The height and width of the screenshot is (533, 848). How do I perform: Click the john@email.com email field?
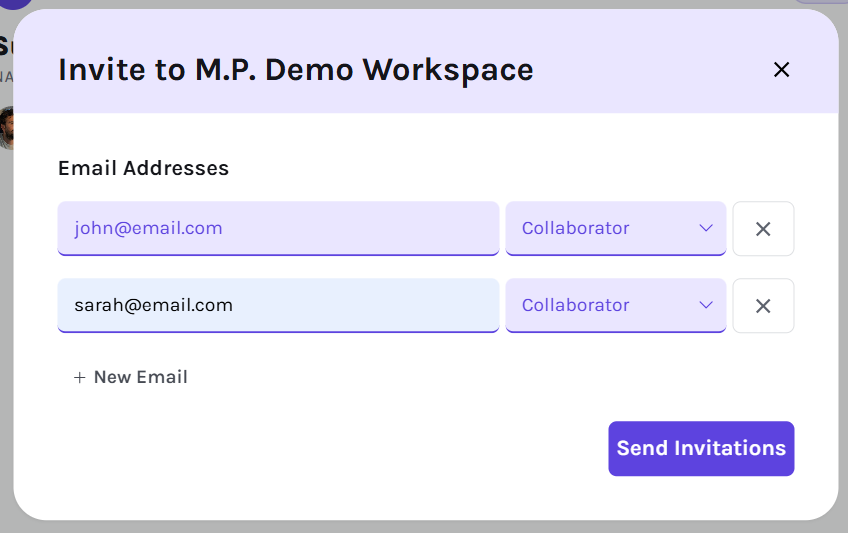[278, 229]
